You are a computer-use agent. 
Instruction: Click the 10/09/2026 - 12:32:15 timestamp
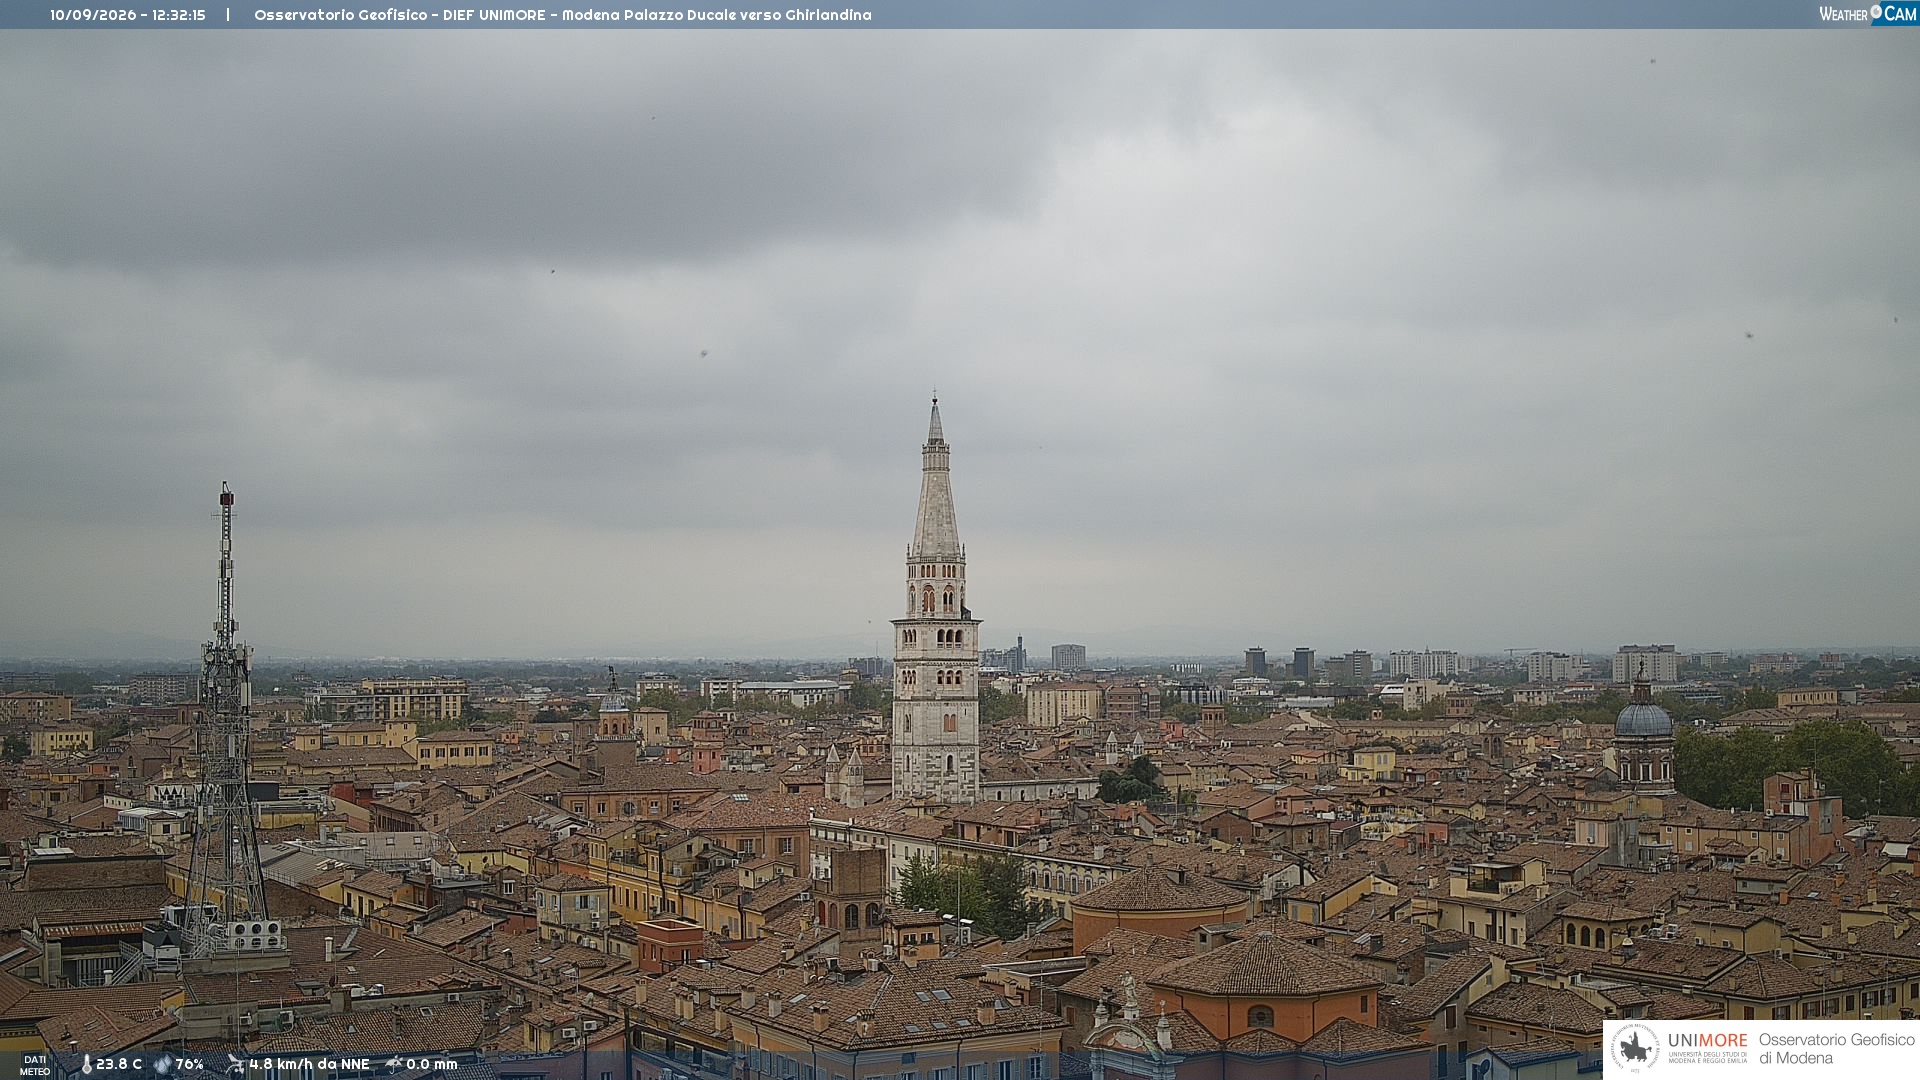(128, 15)
